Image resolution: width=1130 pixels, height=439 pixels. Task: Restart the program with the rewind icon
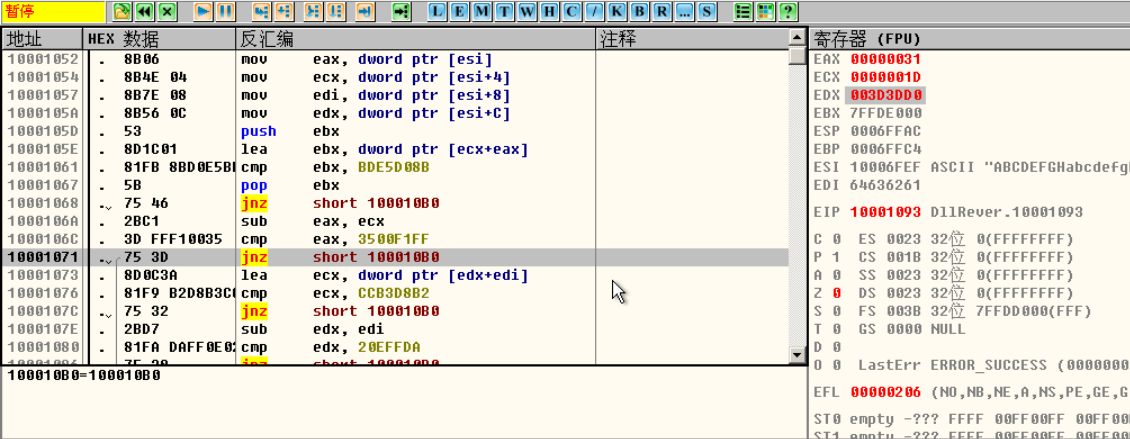coord(144,11)
